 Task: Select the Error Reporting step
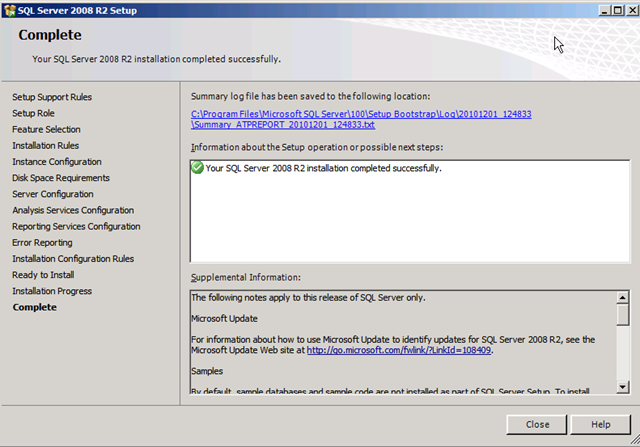click(x=42, y=242)
